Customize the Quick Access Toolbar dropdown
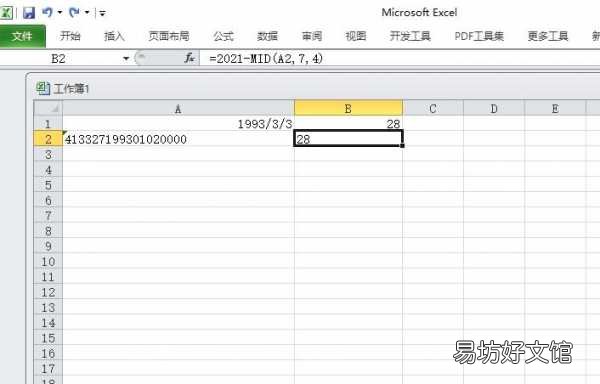The width and height of the screenshot is (600, 384). coord(102,13)
